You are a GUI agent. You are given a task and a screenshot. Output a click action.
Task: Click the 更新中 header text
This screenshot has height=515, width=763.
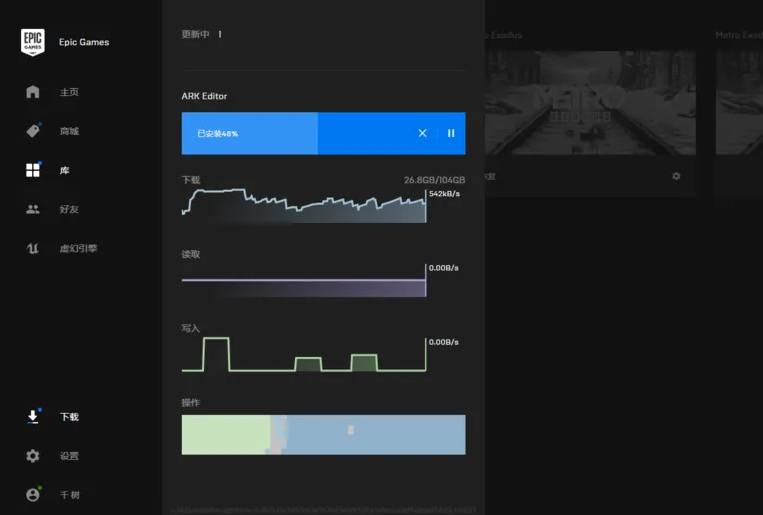[x=195, y=34]
